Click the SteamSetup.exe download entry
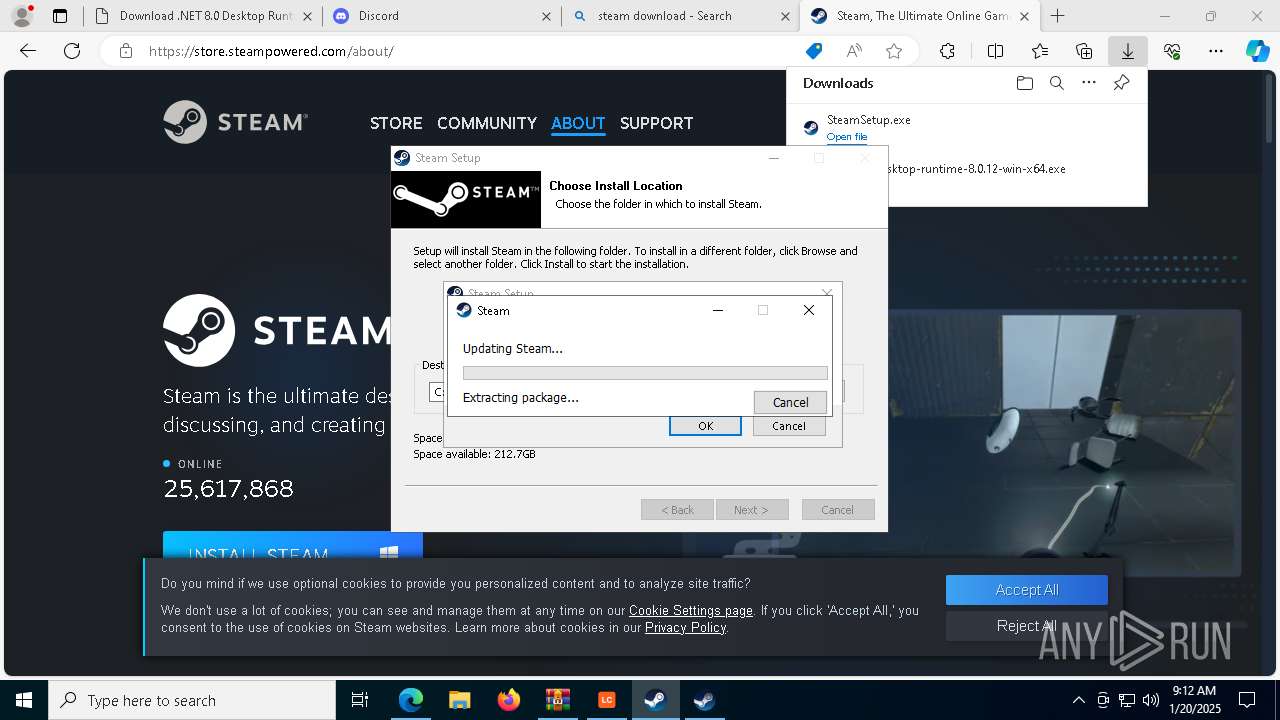The width and height of the screenshot is (1280, 720). tap(868, 120)
